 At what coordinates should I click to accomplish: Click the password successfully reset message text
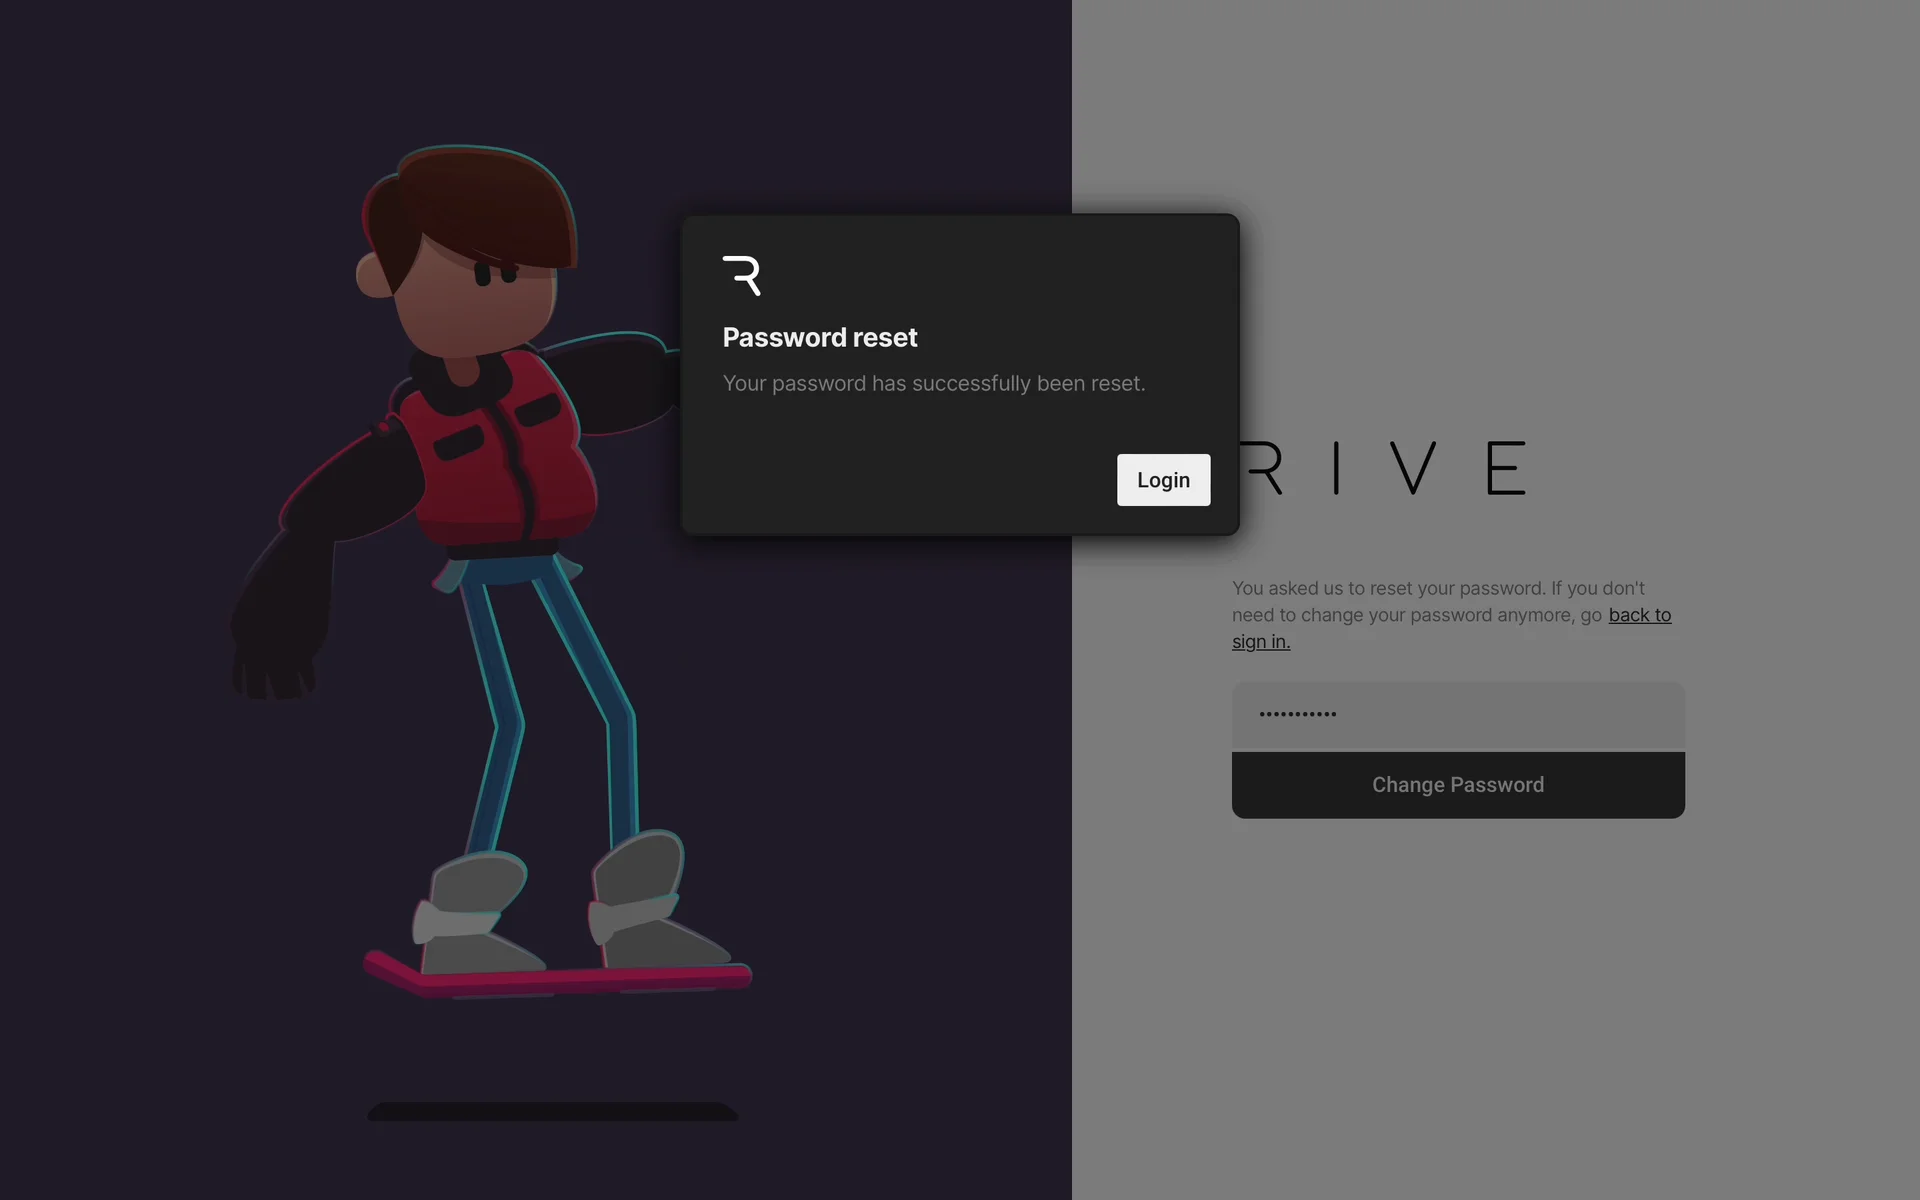pos(933,384)
